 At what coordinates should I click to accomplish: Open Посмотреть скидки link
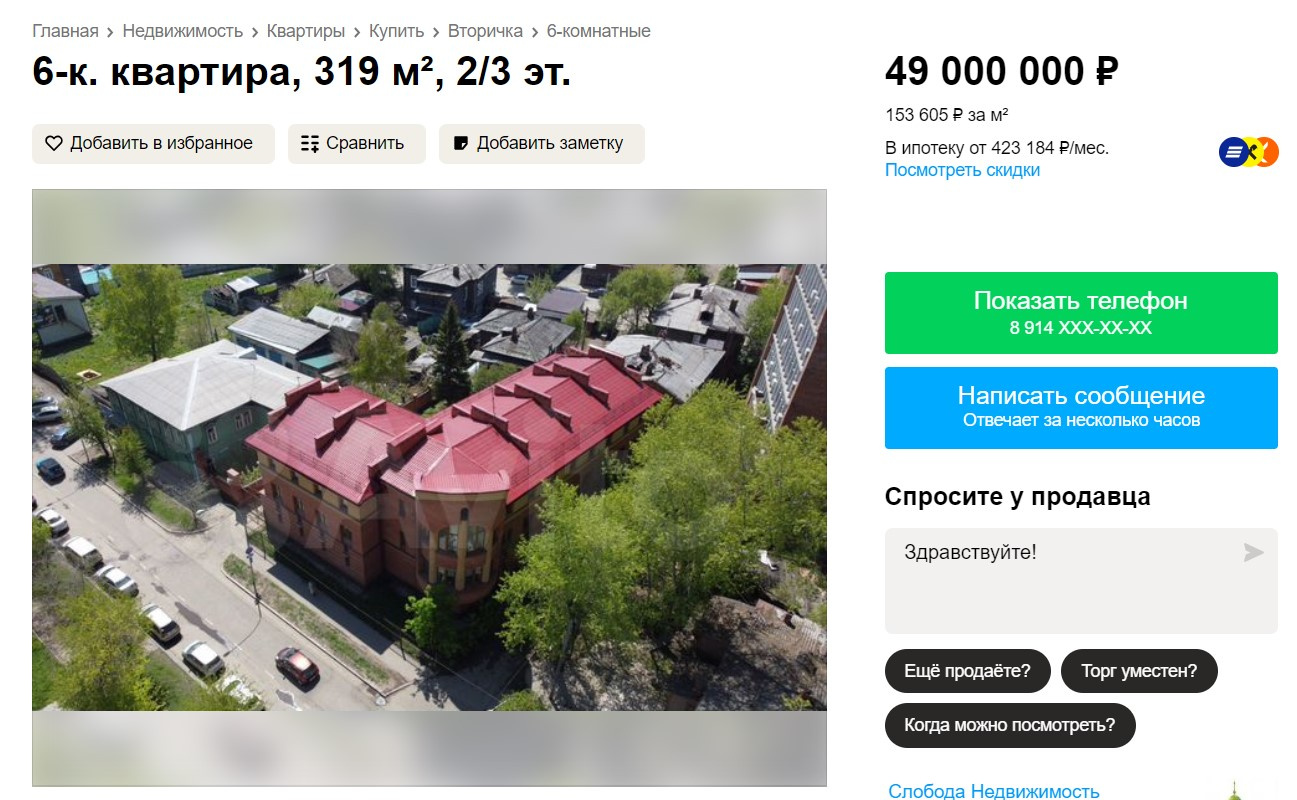pyautogui.click(x=962, y=170)
